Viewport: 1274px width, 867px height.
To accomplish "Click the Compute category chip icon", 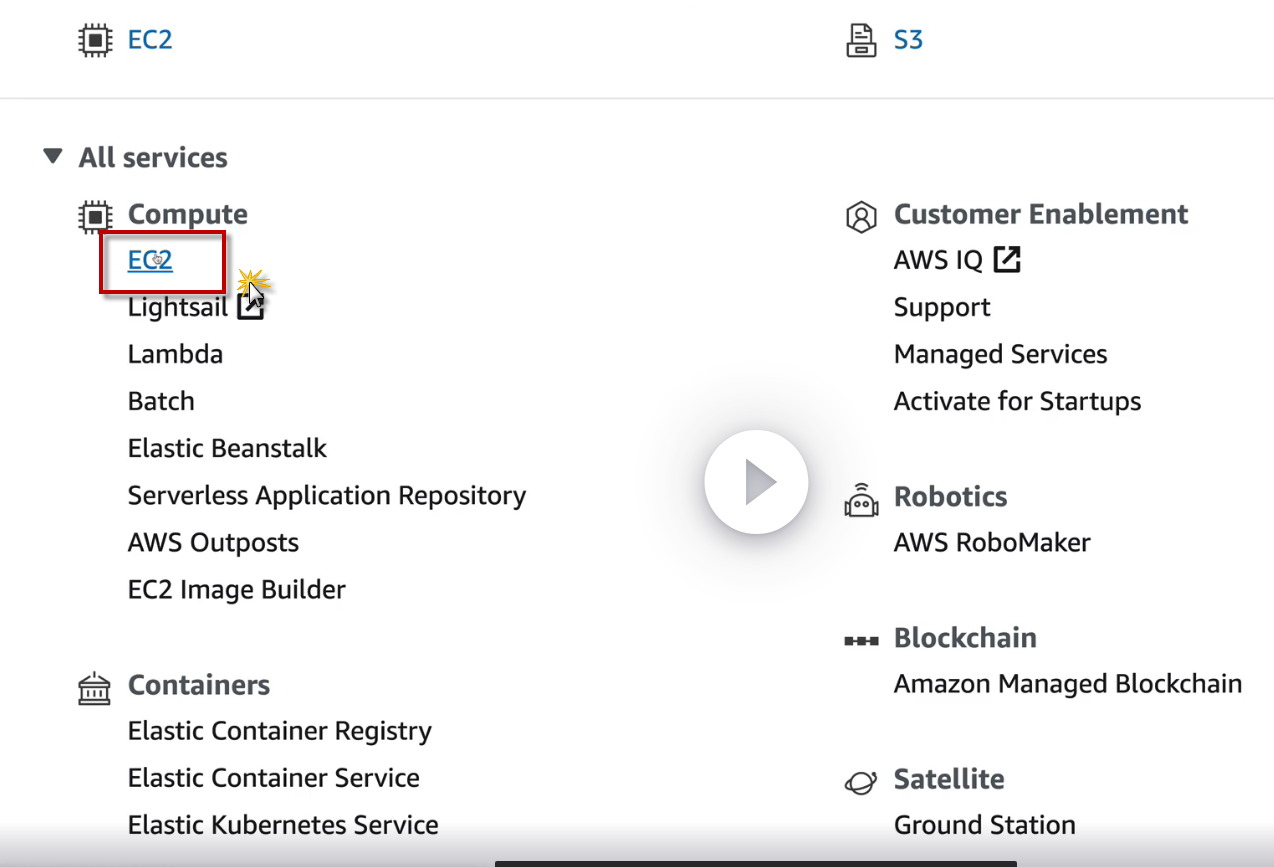I will pyautogui.click(x=94, y=215).
